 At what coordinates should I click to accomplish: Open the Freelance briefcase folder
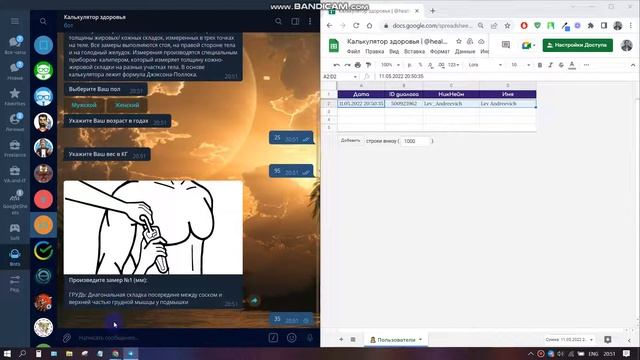click(15, 148)
